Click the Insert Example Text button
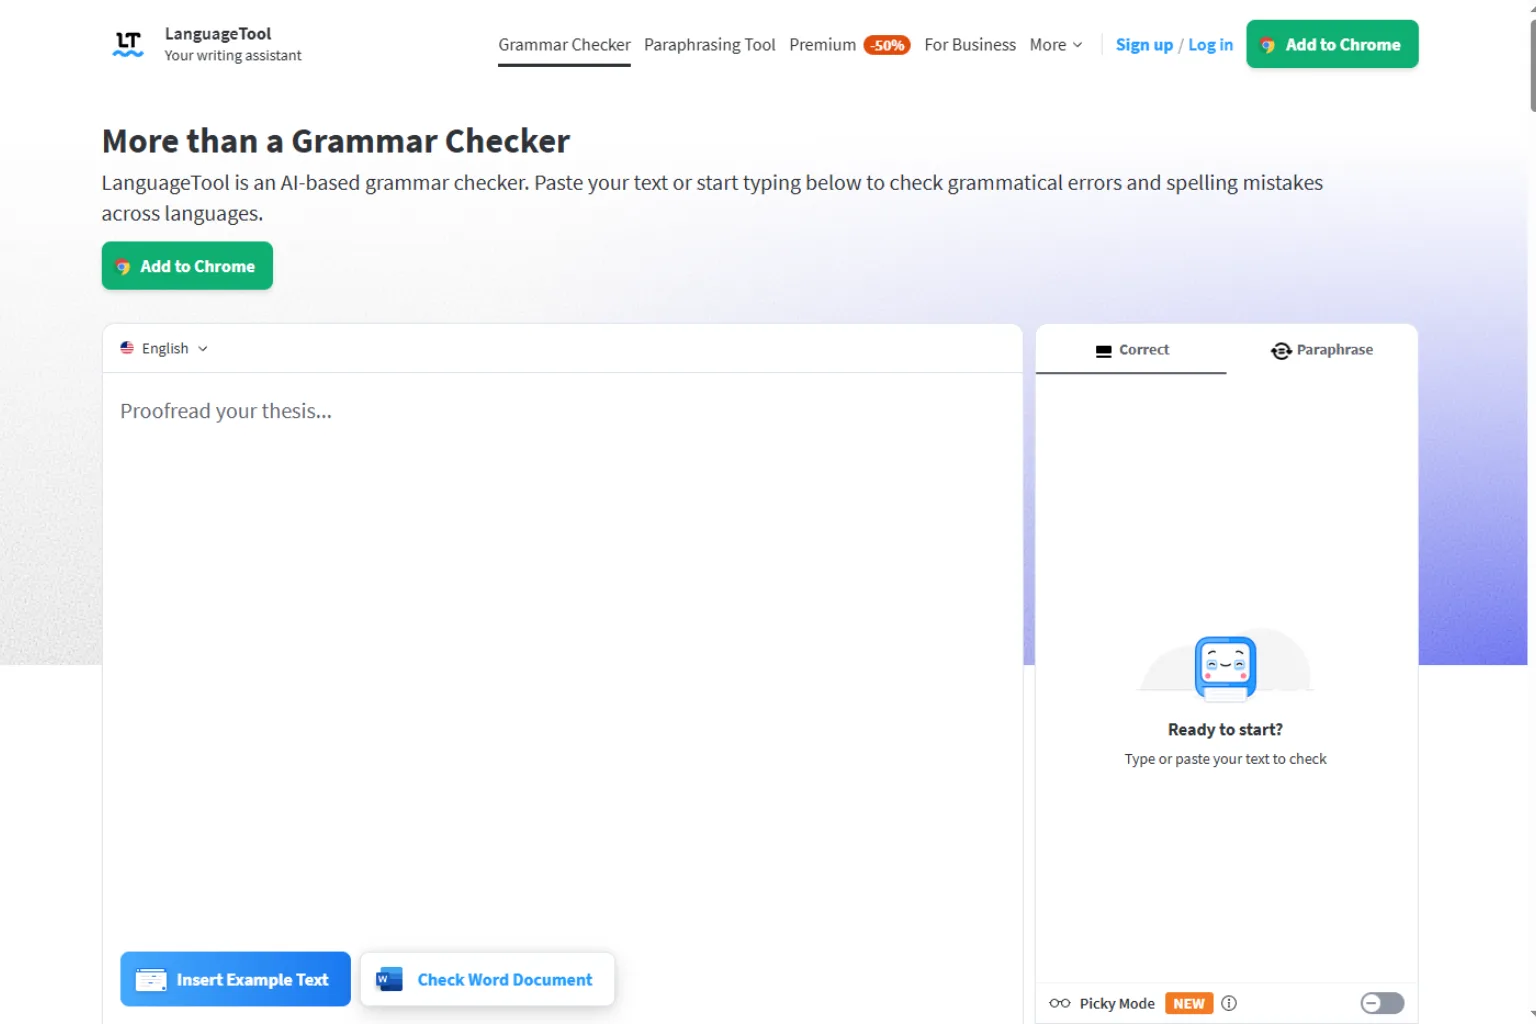The height and width of the screenshot is (1024, 1536). [x=235, y=979]
